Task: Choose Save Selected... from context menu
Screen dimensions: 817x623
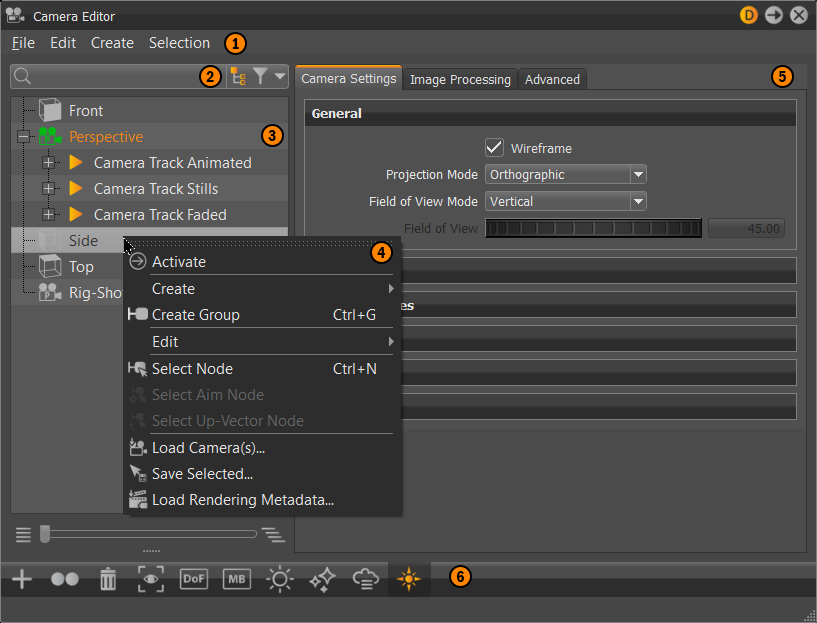Action: pyautogui.click(x=262, y=474)
